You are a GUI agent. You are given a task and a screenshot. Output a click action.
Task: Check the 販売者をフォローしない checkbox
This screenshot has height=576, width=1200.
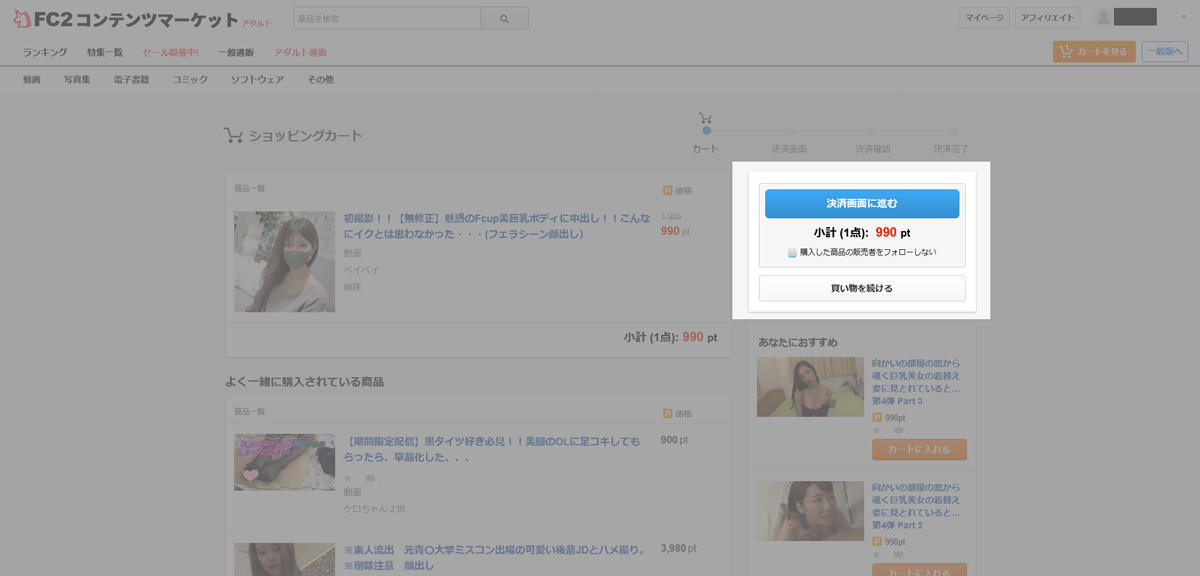point(792,253)
